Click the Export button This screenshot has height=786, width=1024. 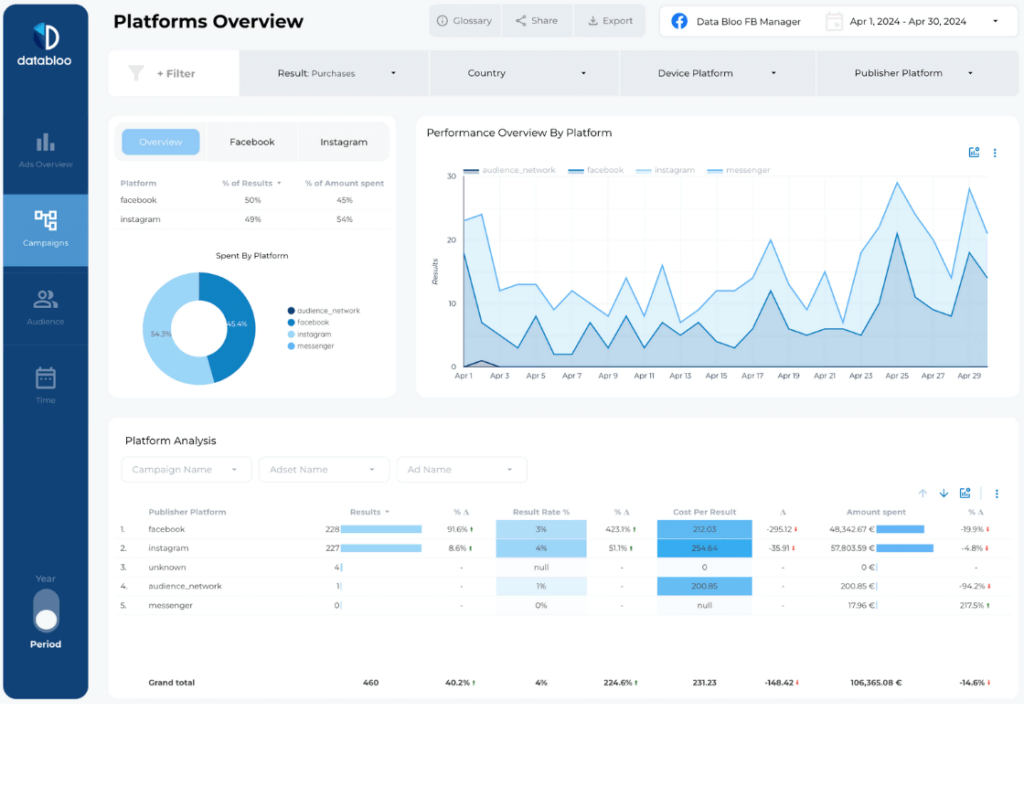click(610, 21)
